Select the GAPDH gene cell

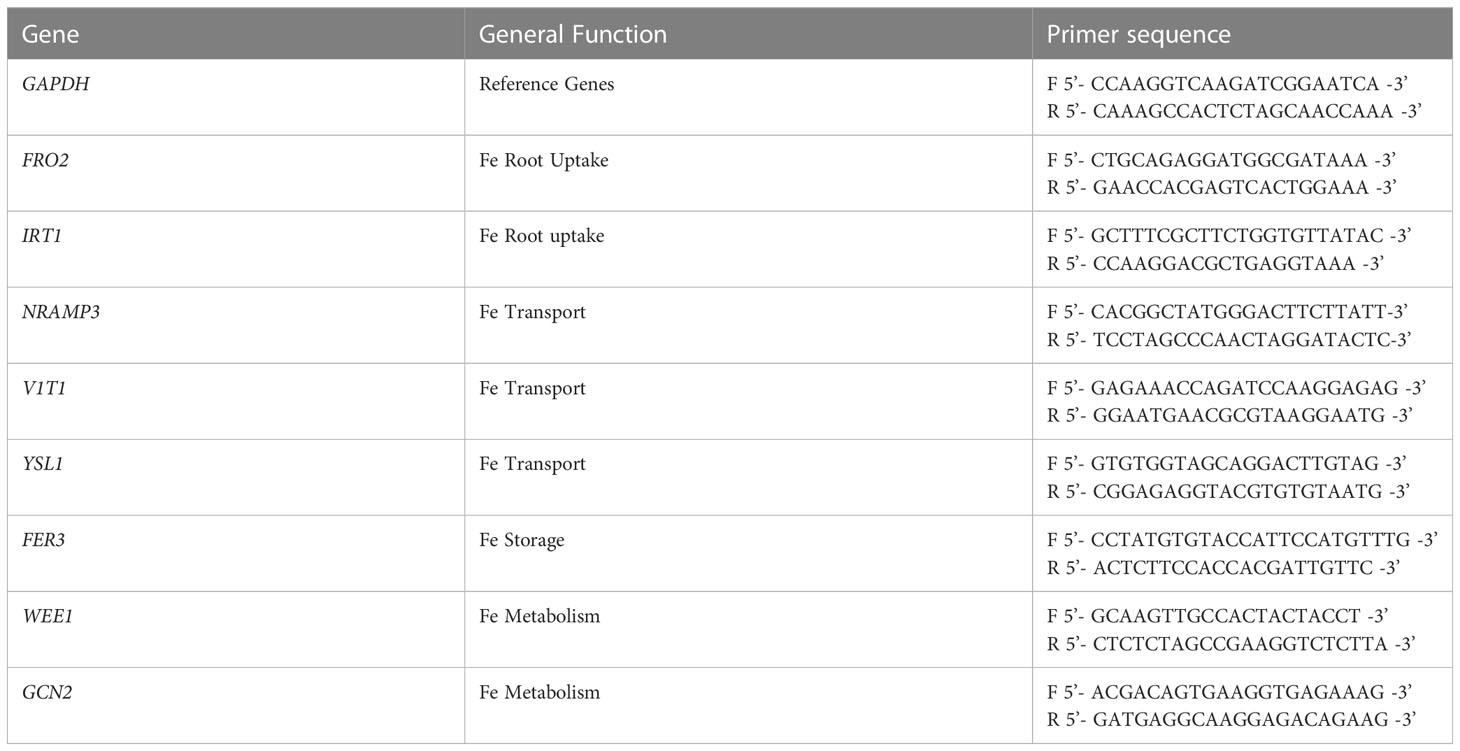pos(51,85)
